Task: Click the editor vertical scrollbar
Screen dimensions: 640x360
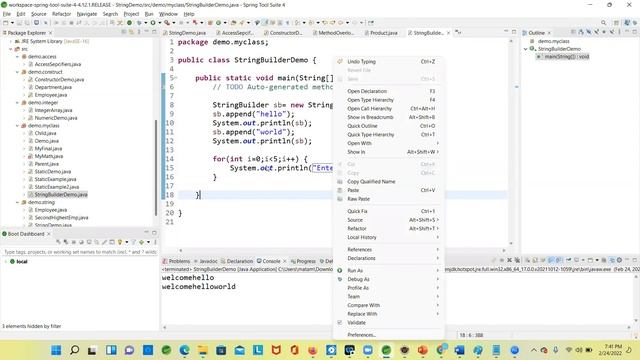Action: pyautogui.click(x=511, y=141)
